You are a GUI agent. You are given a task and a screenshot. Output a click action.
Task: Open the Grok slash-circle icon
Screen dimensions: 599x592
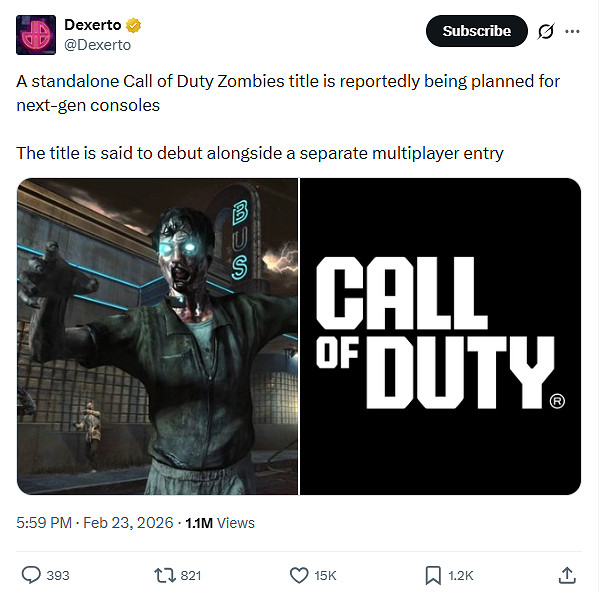coord(546,31)
